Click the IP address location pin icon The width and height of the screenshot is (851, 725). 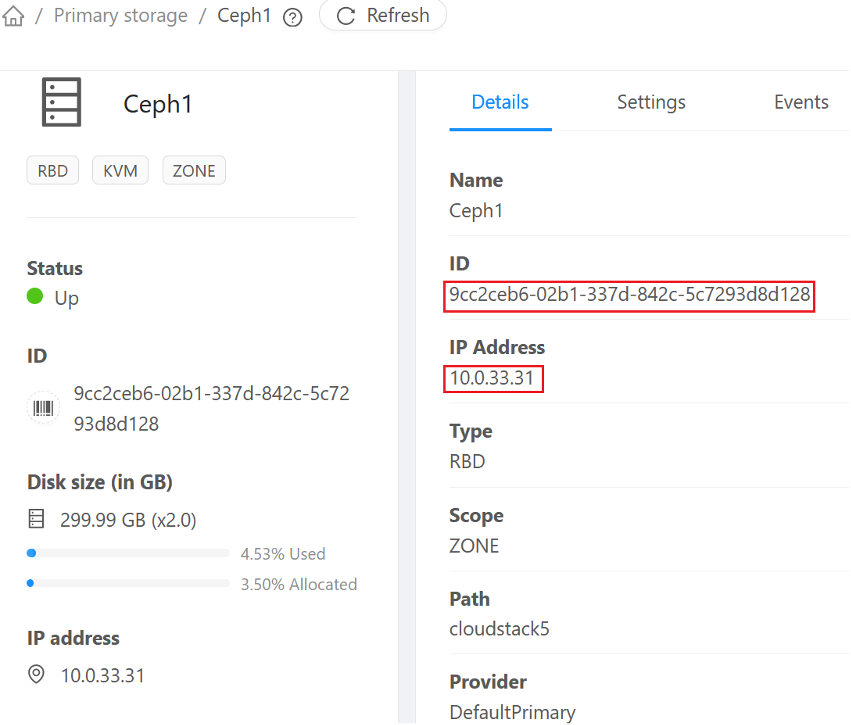pos(37,675)
